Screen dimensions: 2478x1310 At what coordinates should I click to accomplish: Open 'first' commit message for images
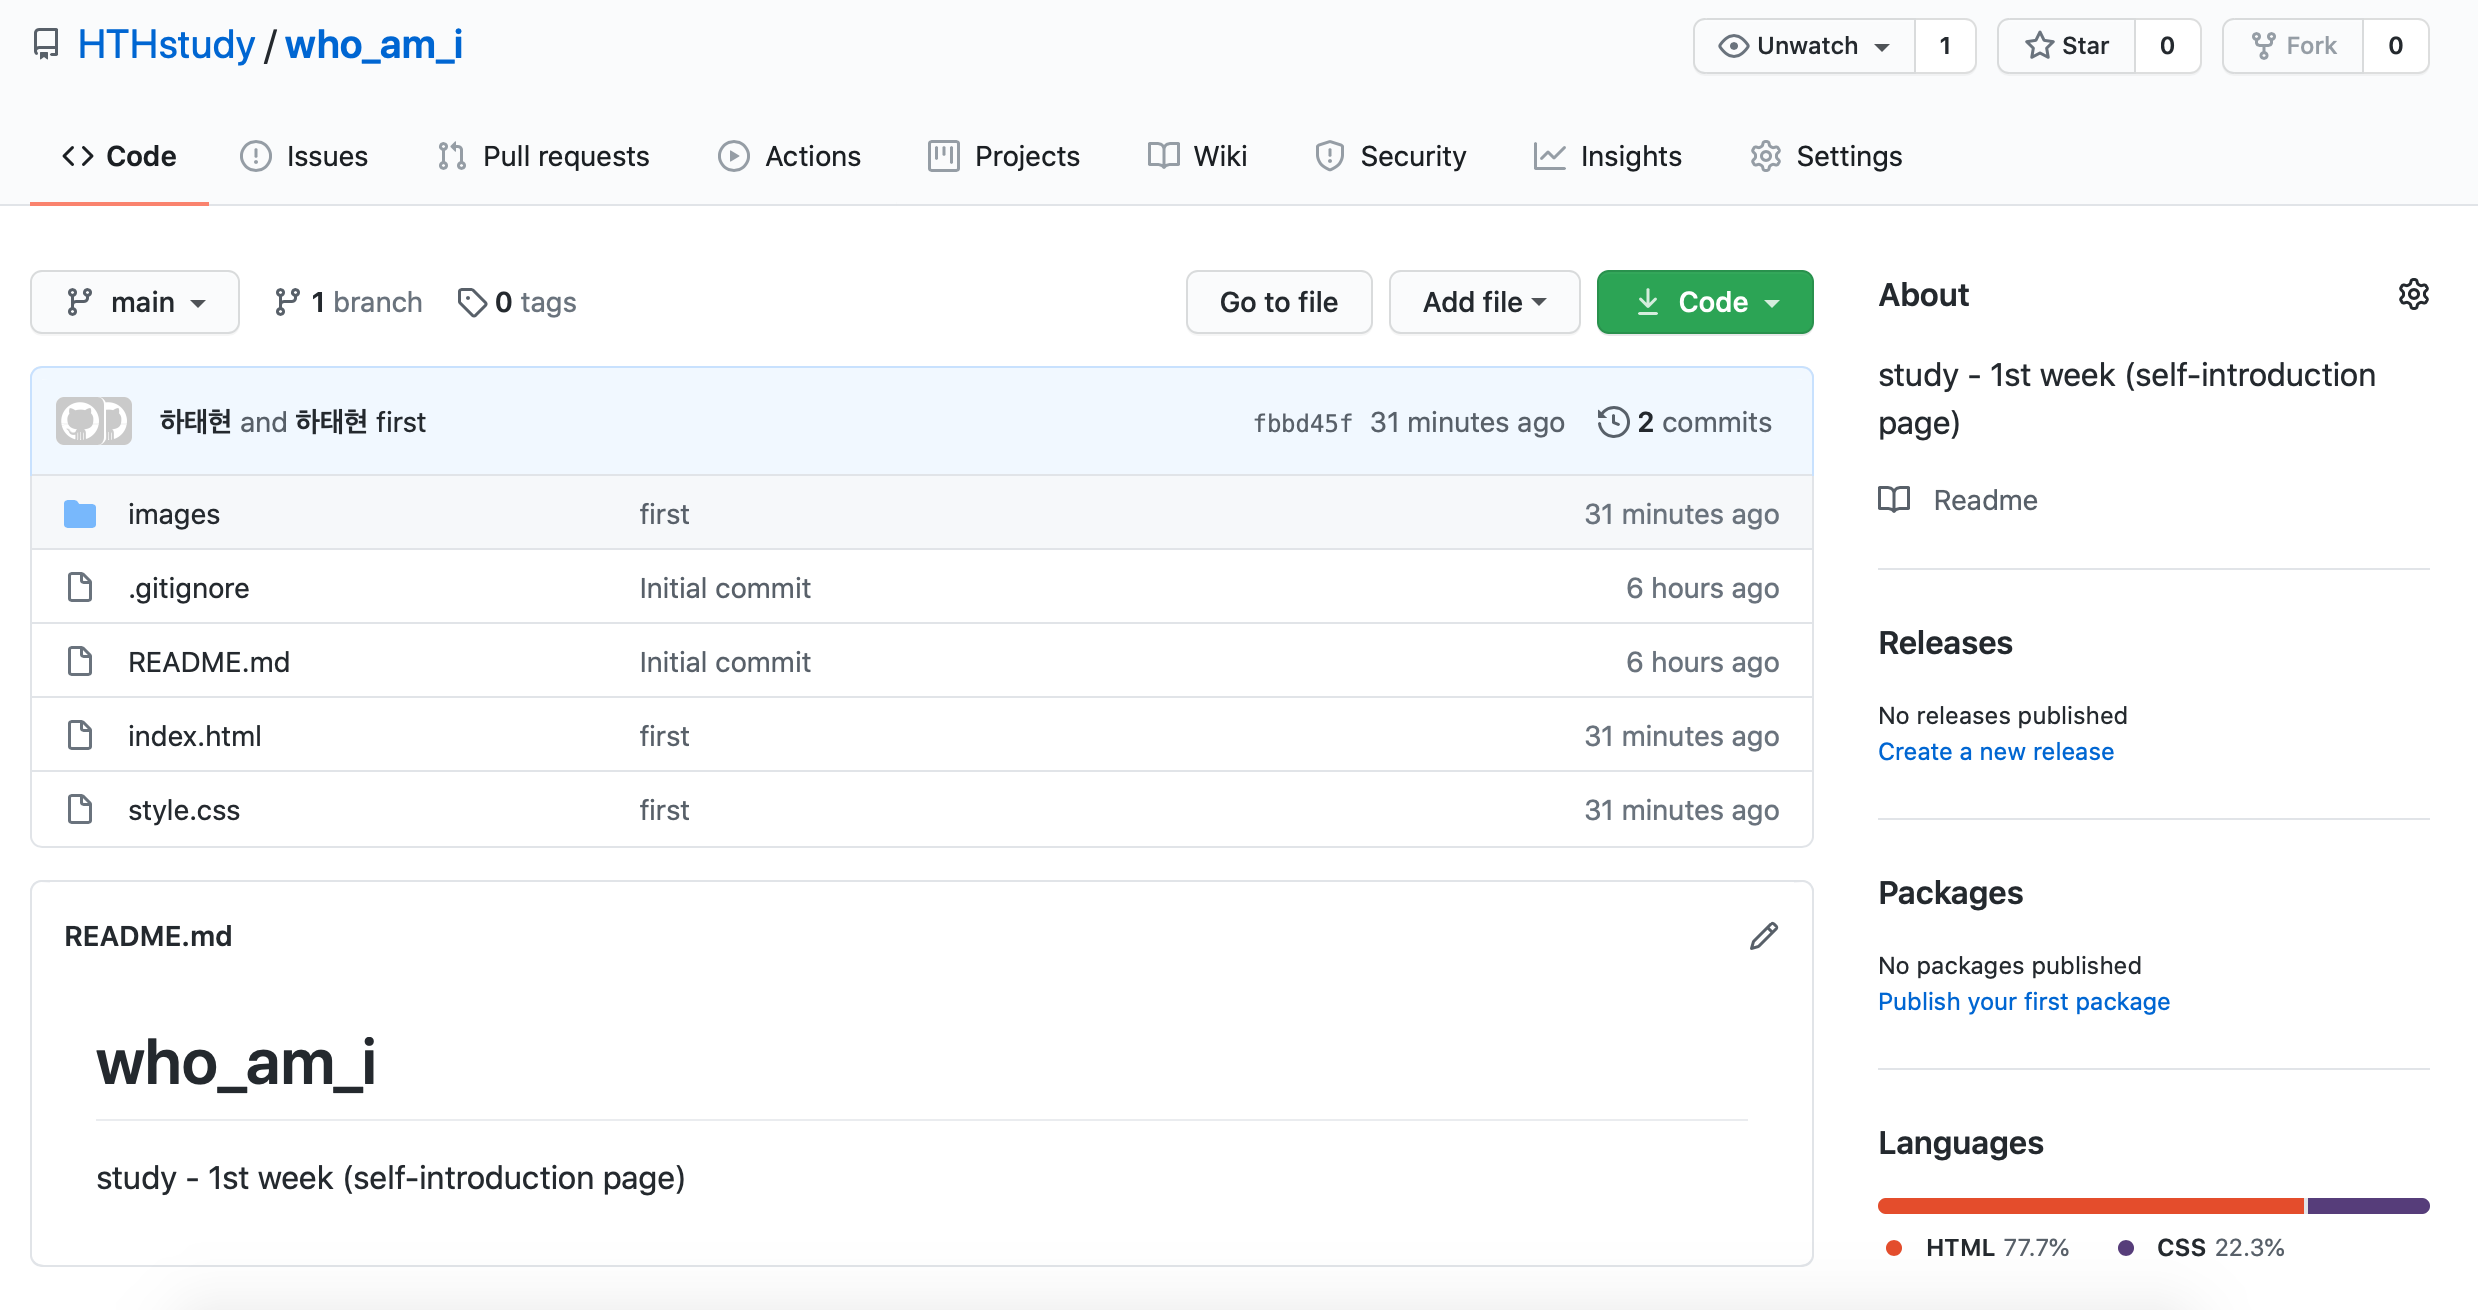[665, 514]
